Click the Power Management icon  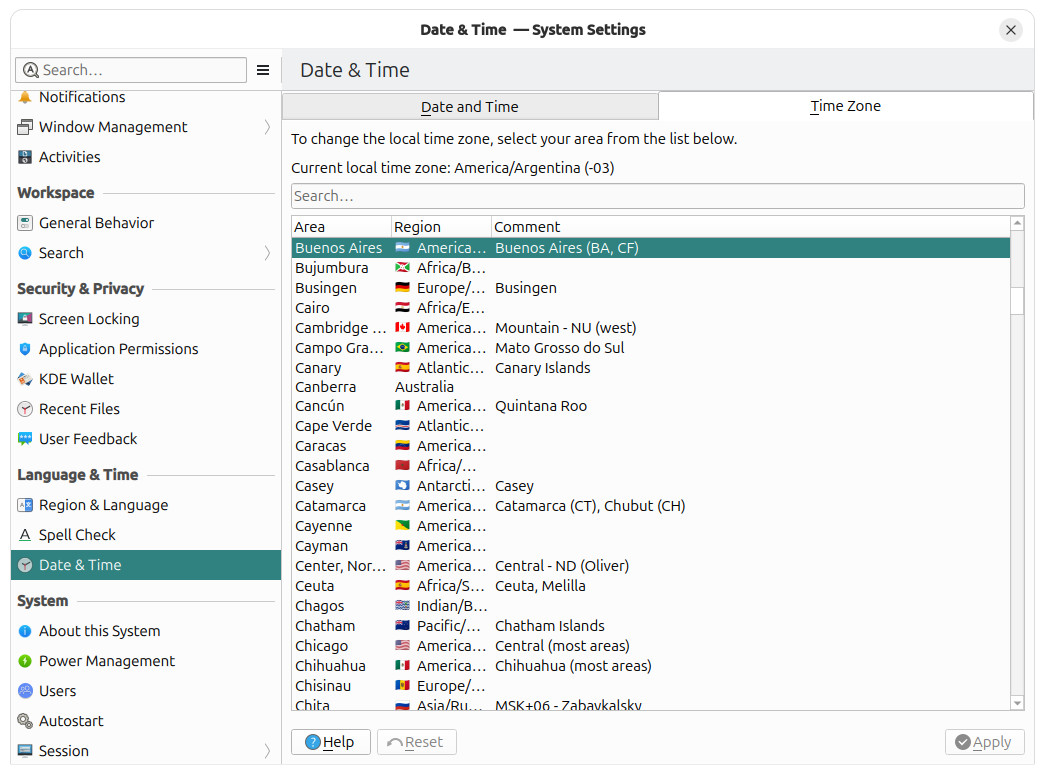[25, 660]
